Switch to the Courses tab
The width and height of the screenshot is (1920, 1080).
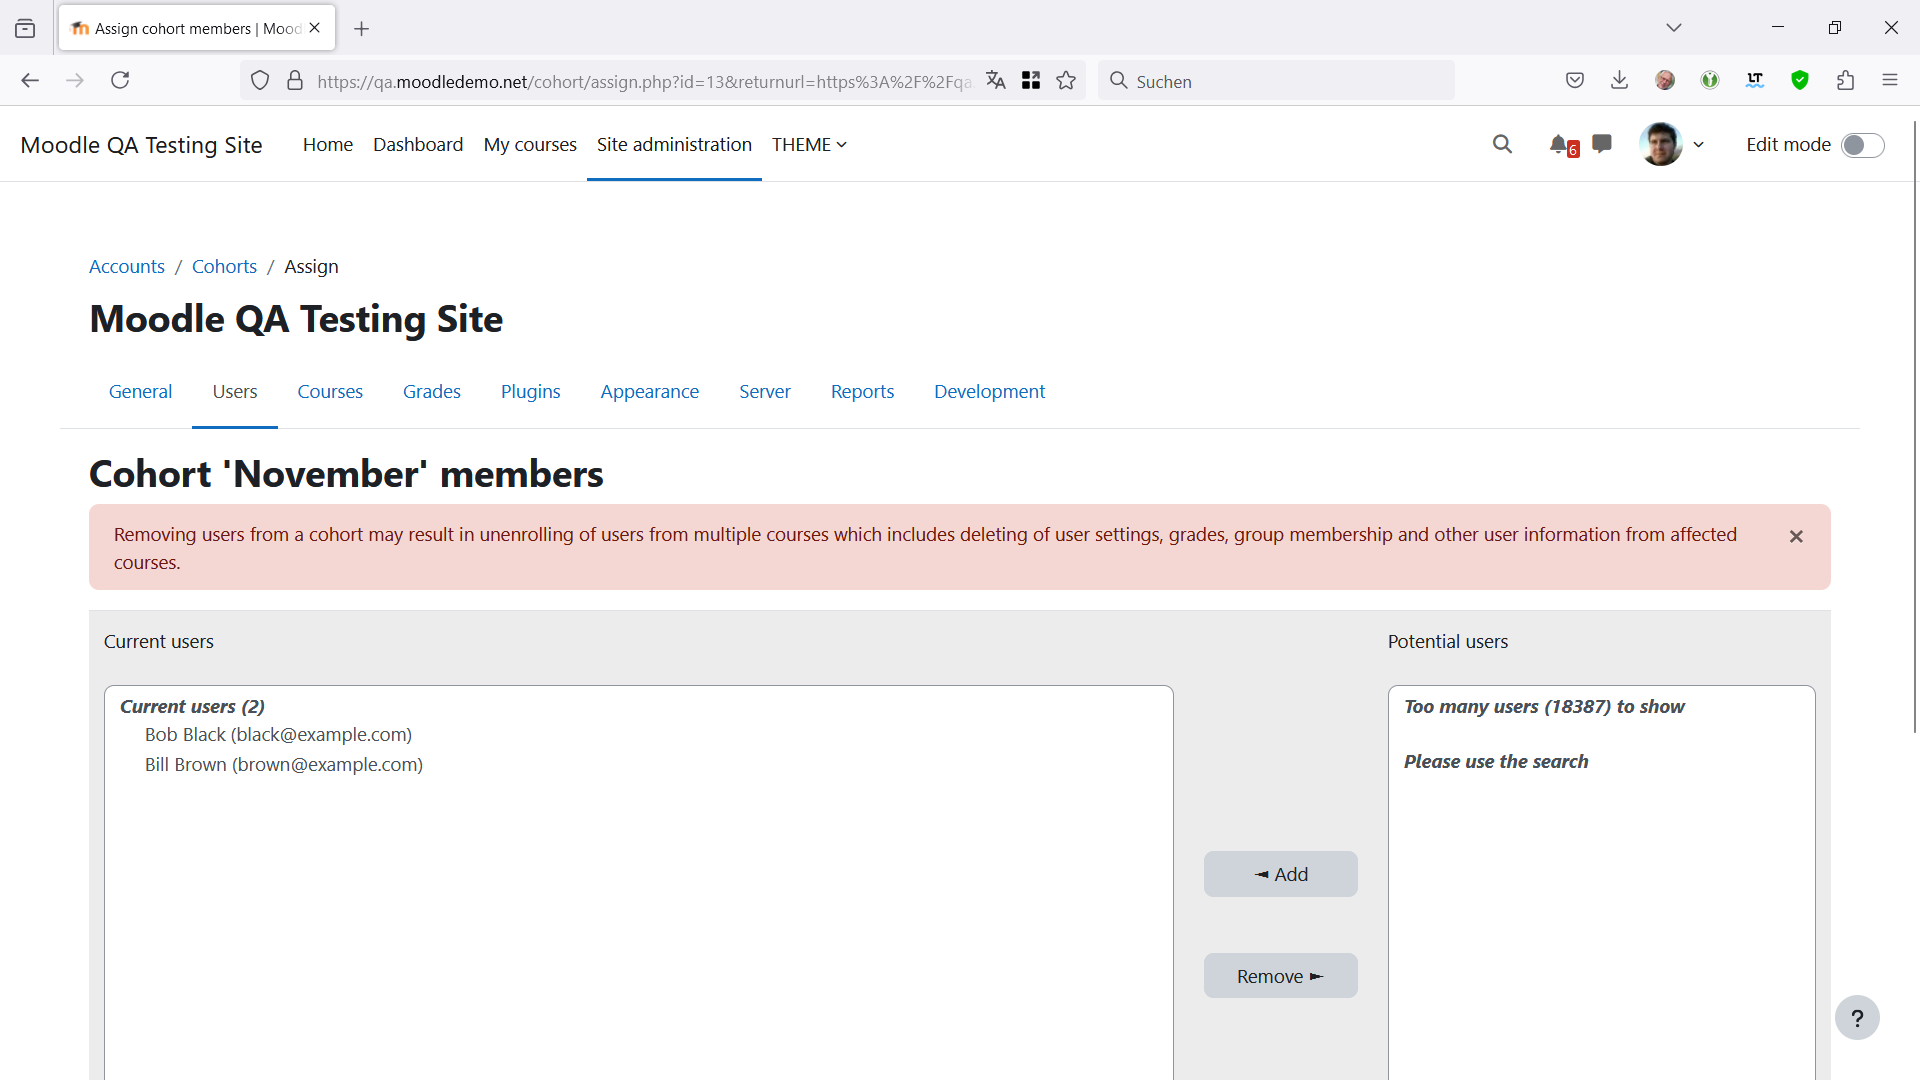[330, 392]
